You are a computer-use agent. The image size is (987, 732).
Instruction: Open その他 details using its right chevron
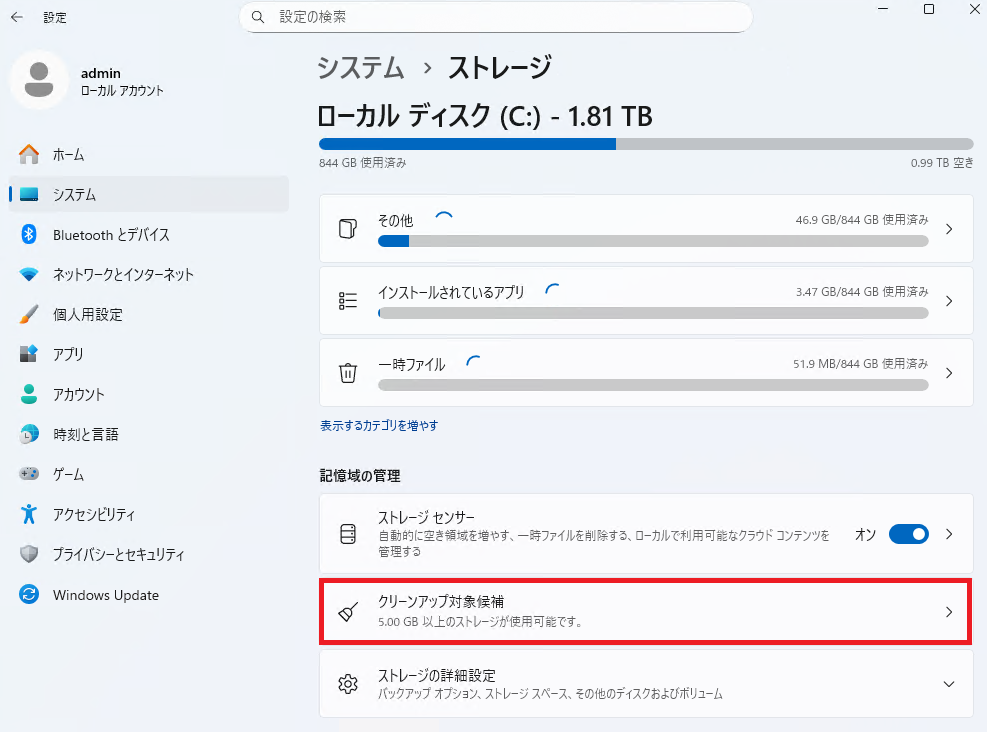click(x=949, y=229)
